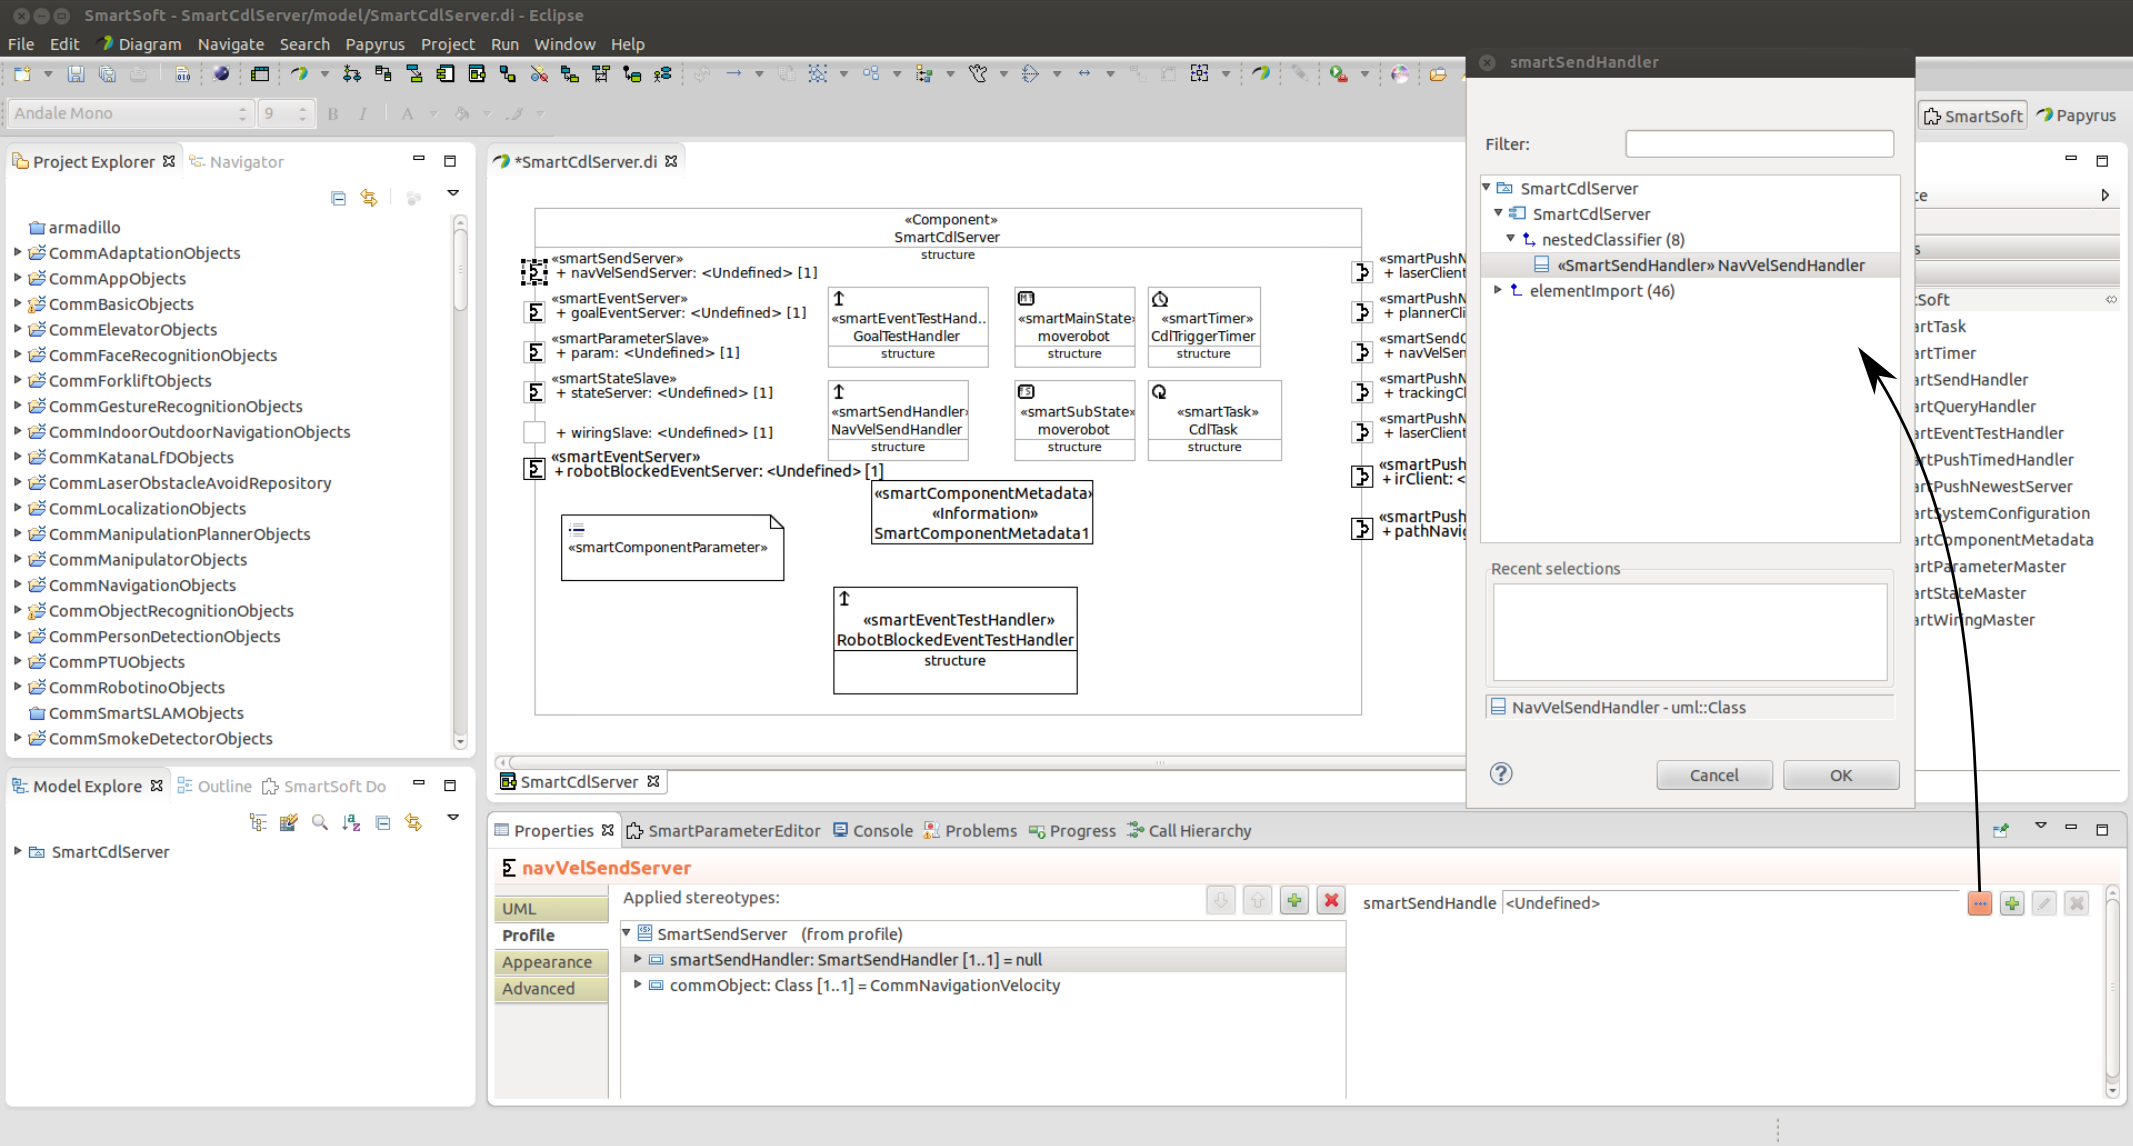2133x1146 pixels.
Task: Expand commObject: Class property row
Action: click(x=638, y=985)
